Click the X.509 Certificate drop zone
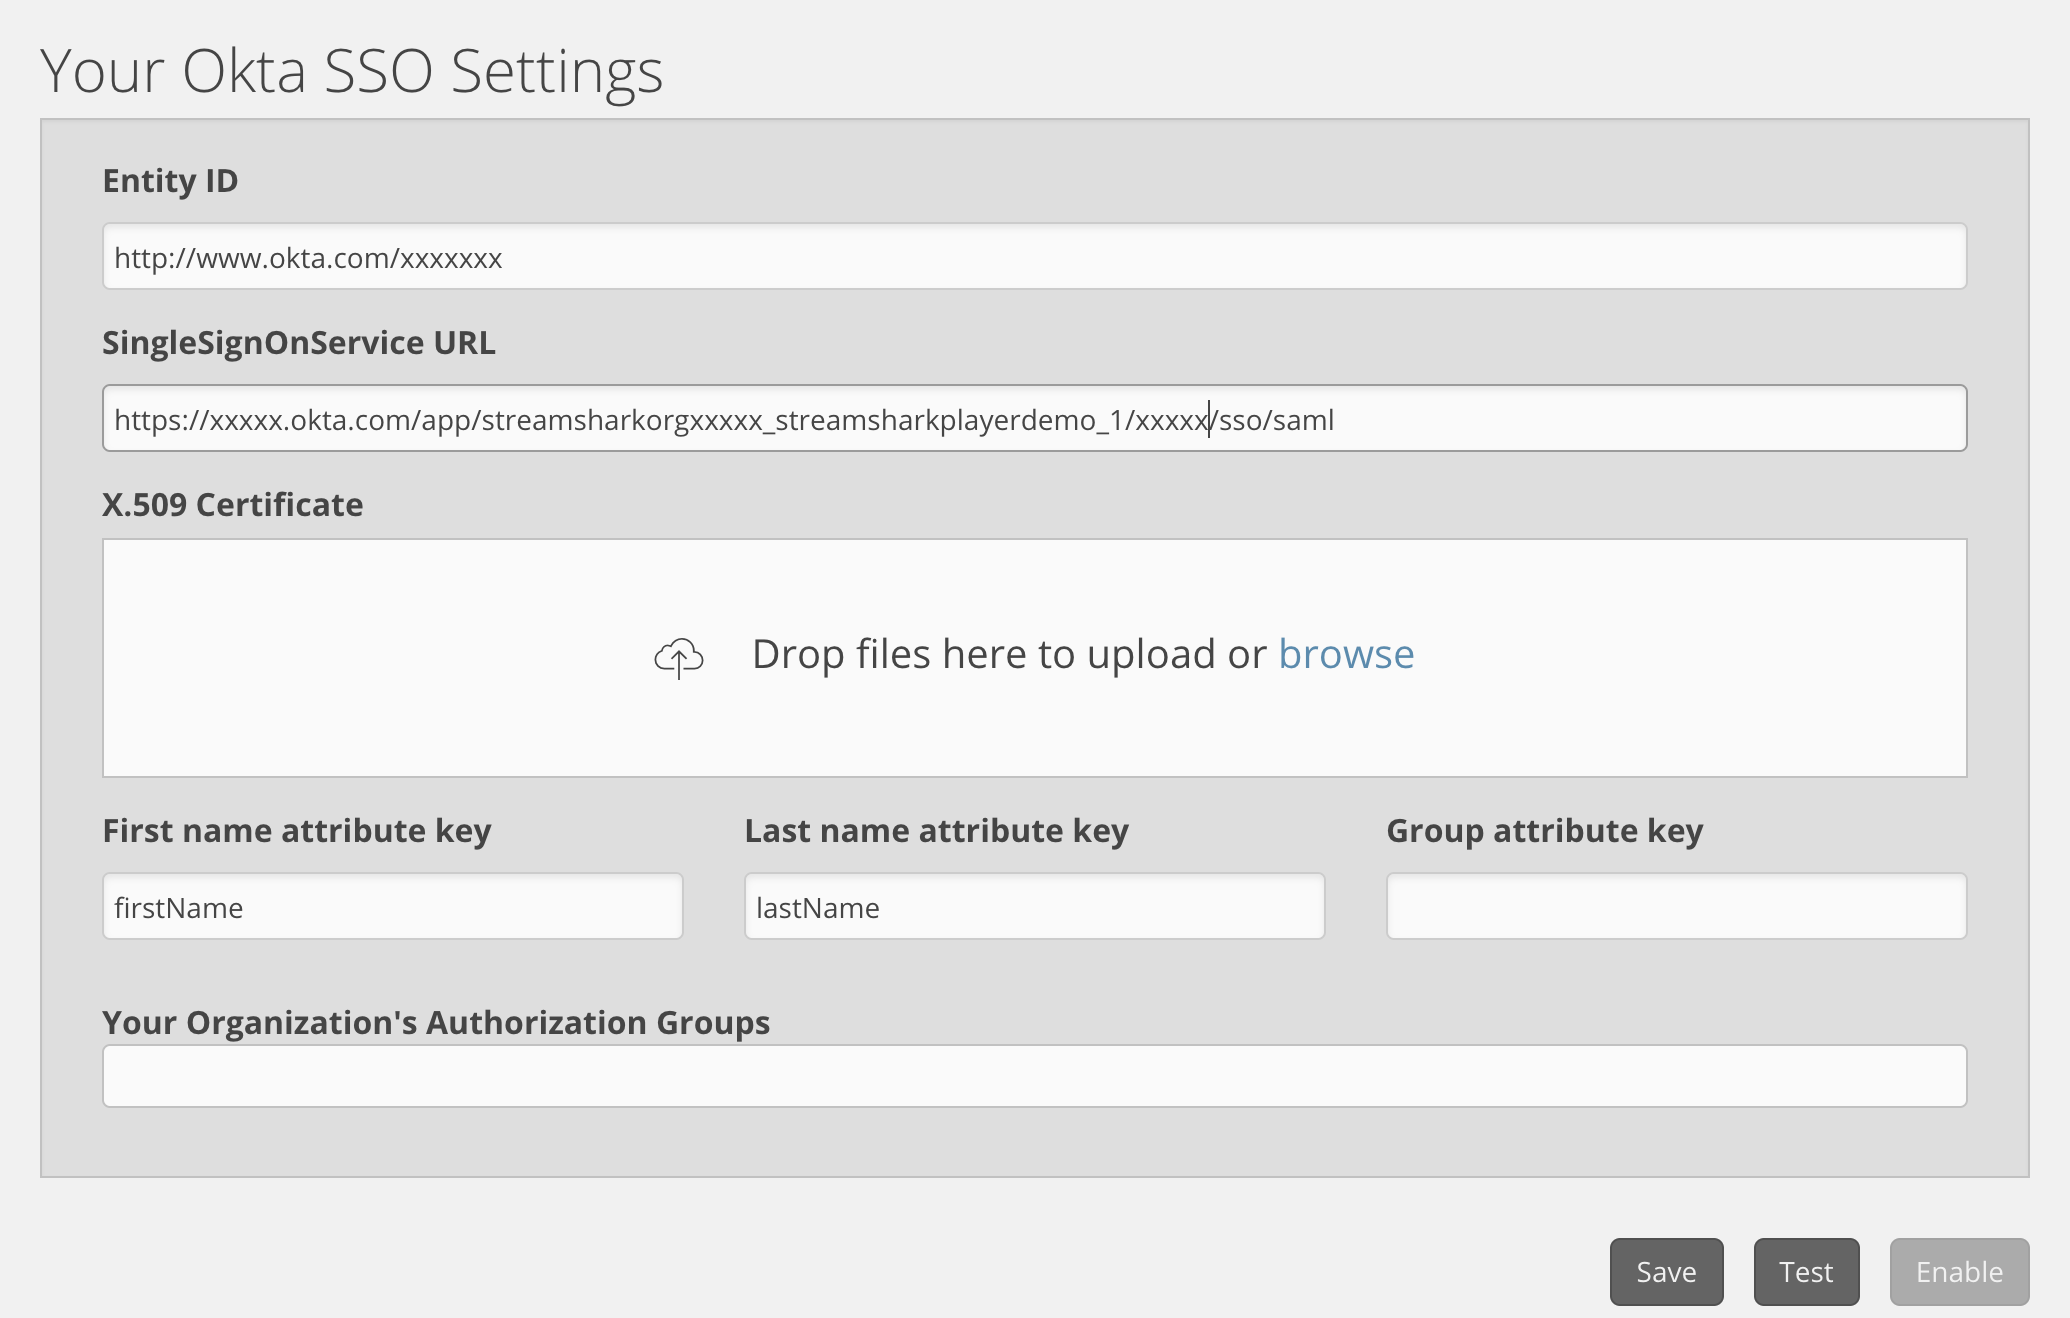 pyautogui.click(x=1034, y=658)
